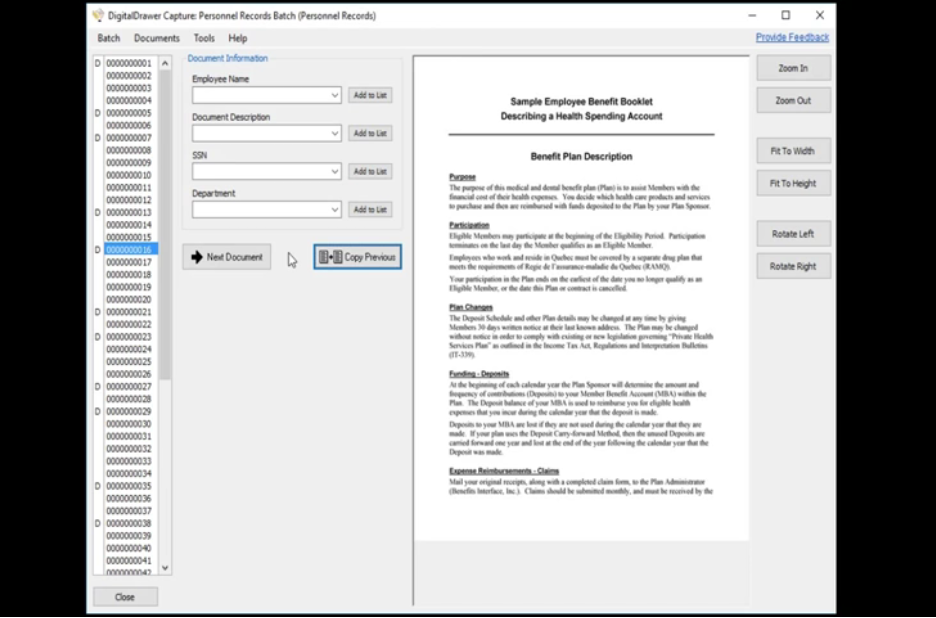Open the Help menu
Viewport: 936px width, 618px height.
click(x=237, y=38)
